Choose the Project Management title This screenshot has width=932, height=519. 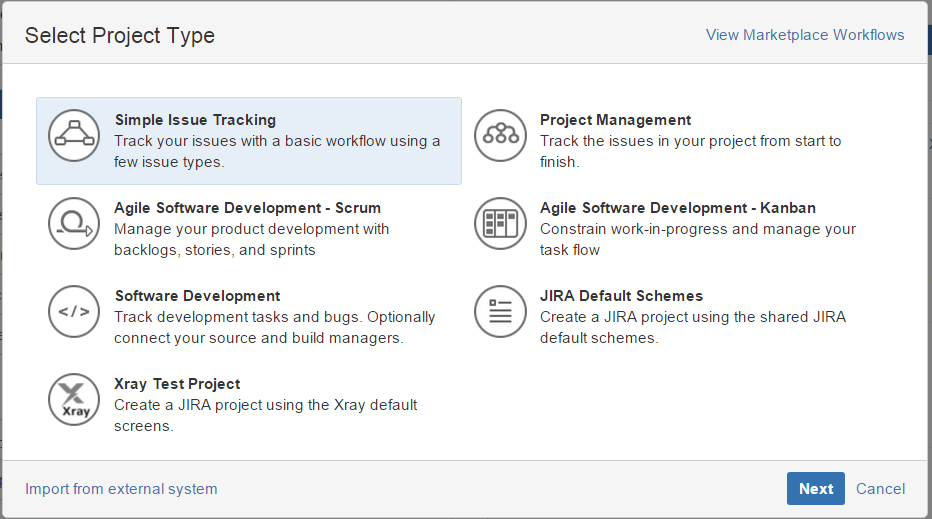615,120
